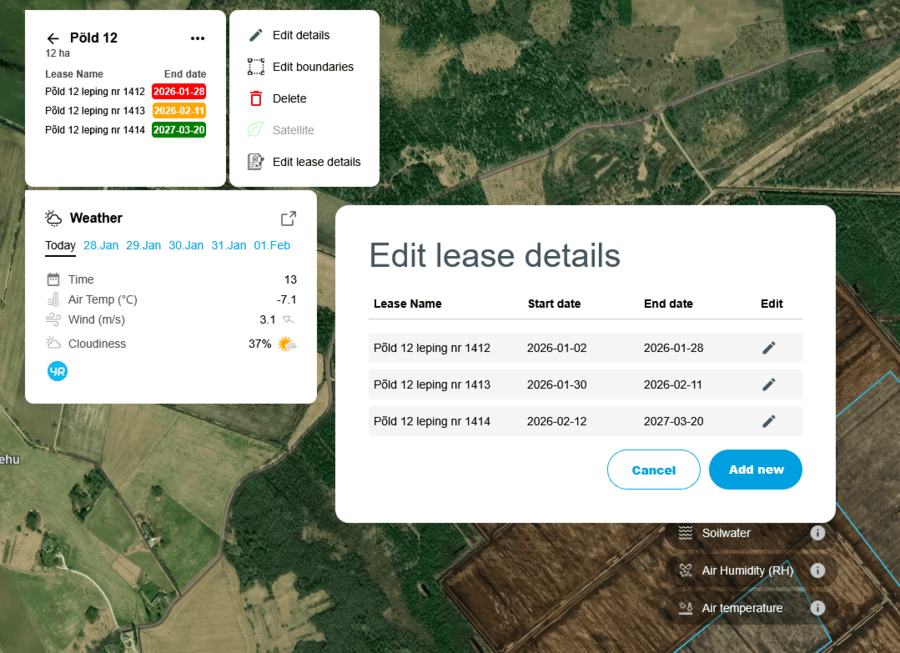Switch weather forecast to 28.Jan tab
The image size is (900, 653).
click(101, 246)
